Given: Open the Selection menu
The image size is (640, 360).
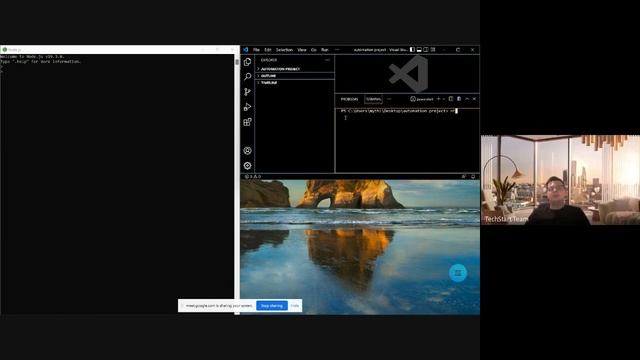Looking at the screenshot, I should [x=284, y=50].
